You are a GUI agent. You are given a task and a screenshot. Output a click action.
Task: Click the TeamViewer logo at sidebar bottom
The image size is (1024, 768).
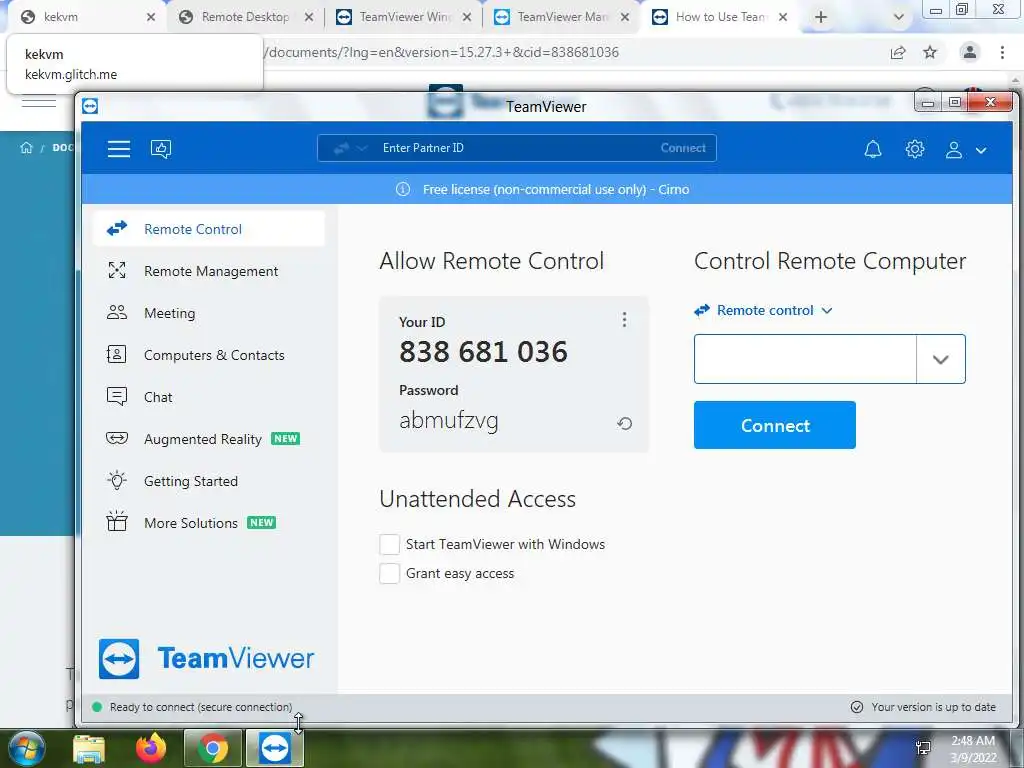click(206, 658)
